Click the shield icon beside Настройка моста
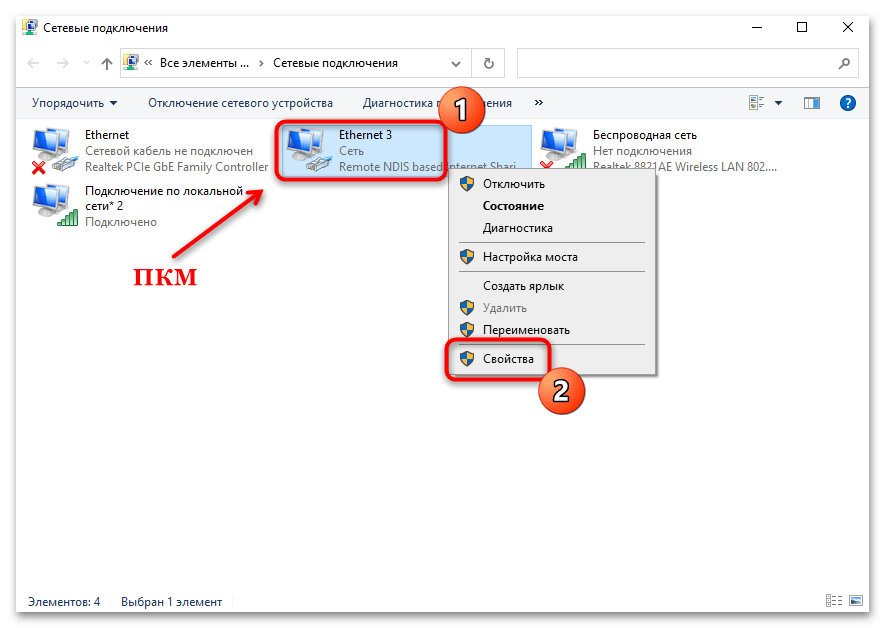Screen dimensions: 885x628 click(x=467, y=257)
